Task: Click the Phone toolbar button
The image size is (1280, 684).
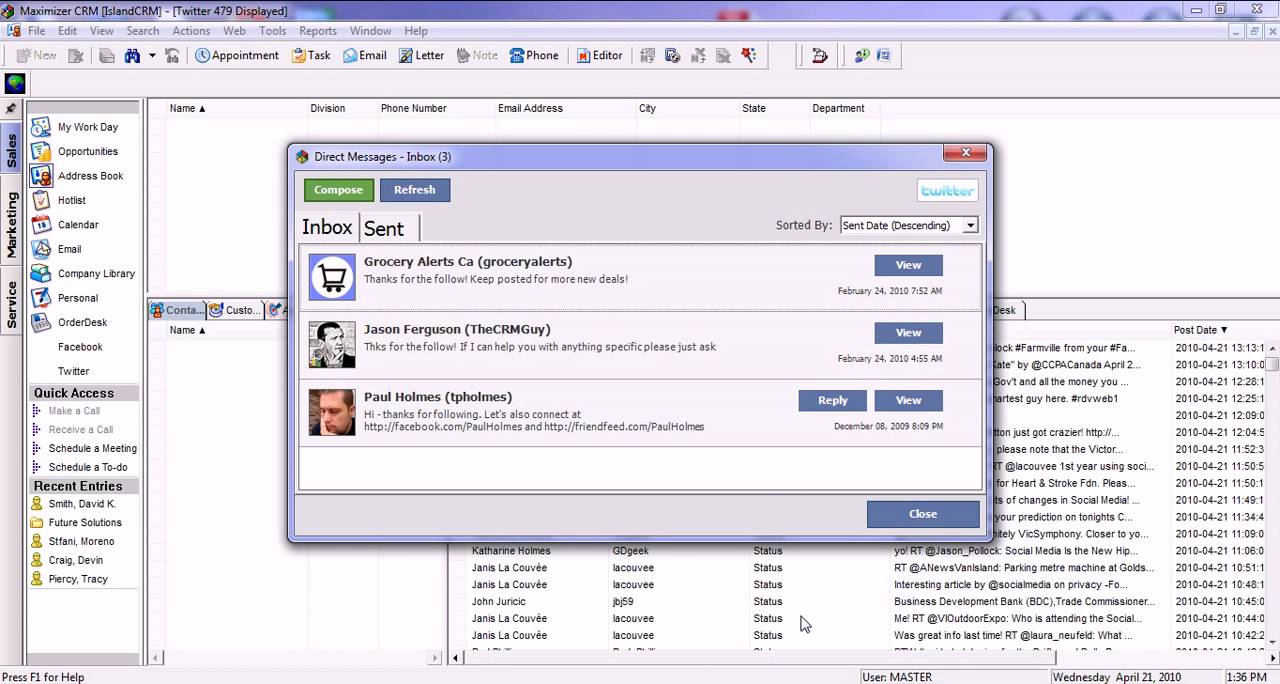Action: click(x=534, y=56)
